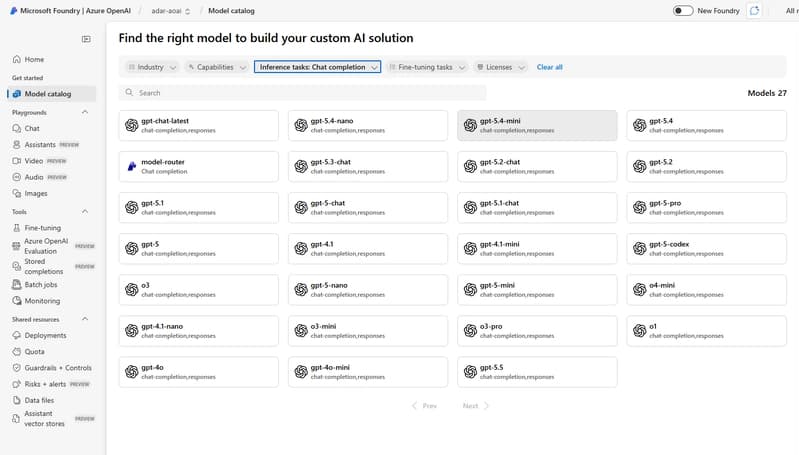Go to Batch jobs menu item

click(41, 284)
